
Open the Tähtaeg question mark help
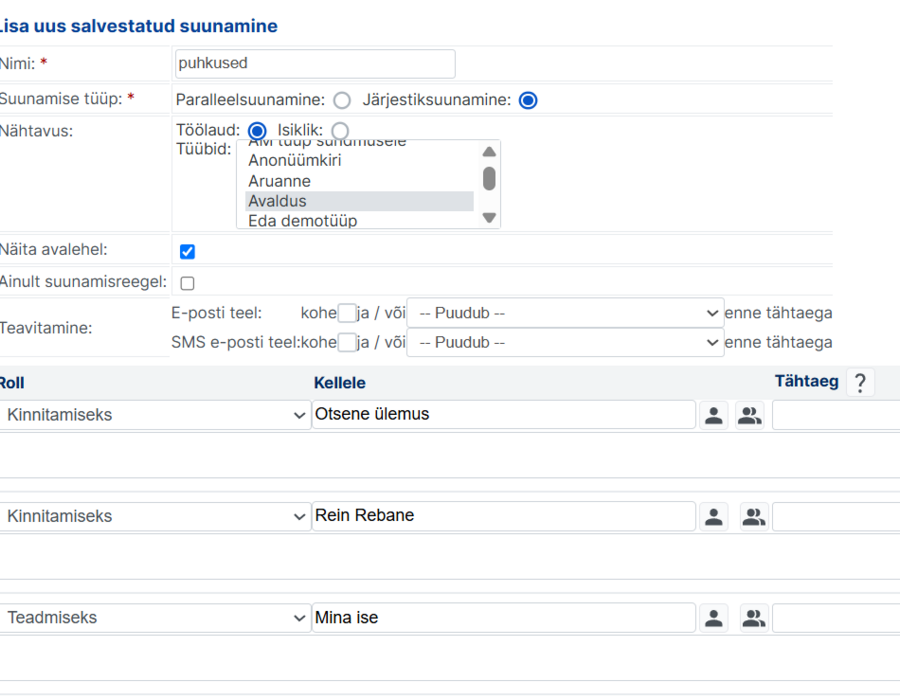pos(860,383)
